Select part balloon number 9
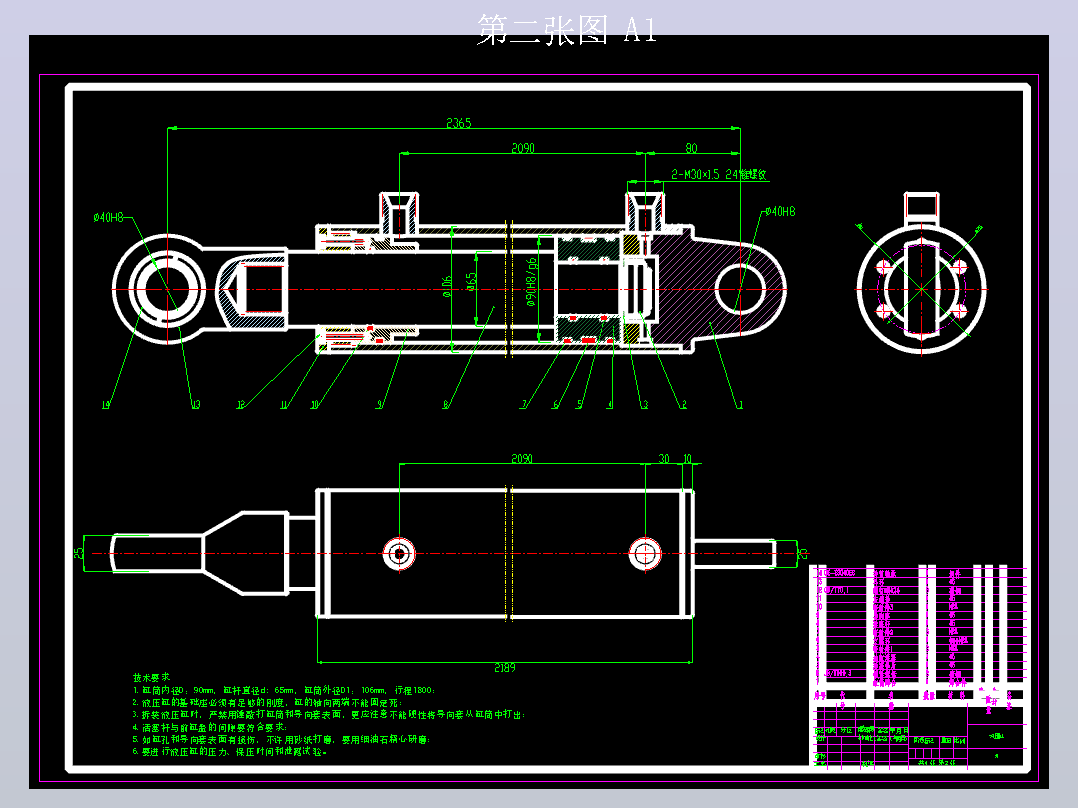This screenshot has height=808, width=1078. pyautogui.click(x=379, y=405)
